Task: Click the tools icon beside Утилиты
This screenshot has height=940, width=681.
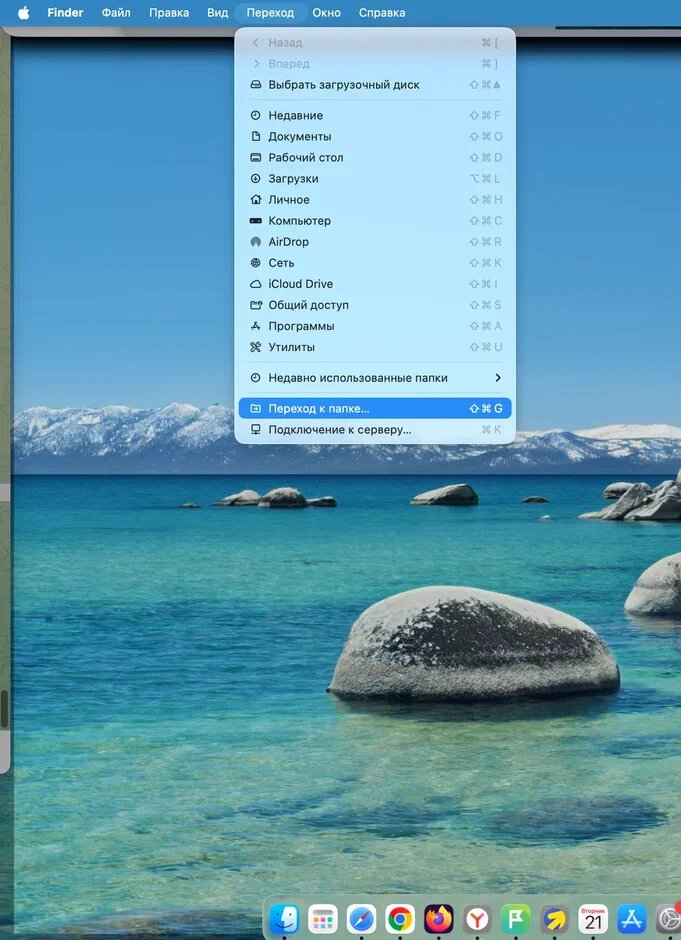Action: [255, 347]
